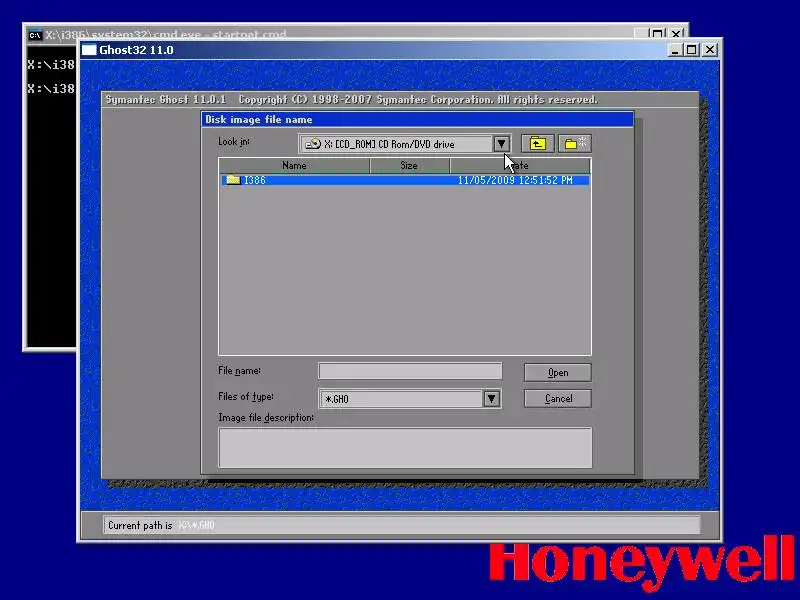
Task: Click the create new folder icon
Action: pyautogui.click(x=575, y=144)
